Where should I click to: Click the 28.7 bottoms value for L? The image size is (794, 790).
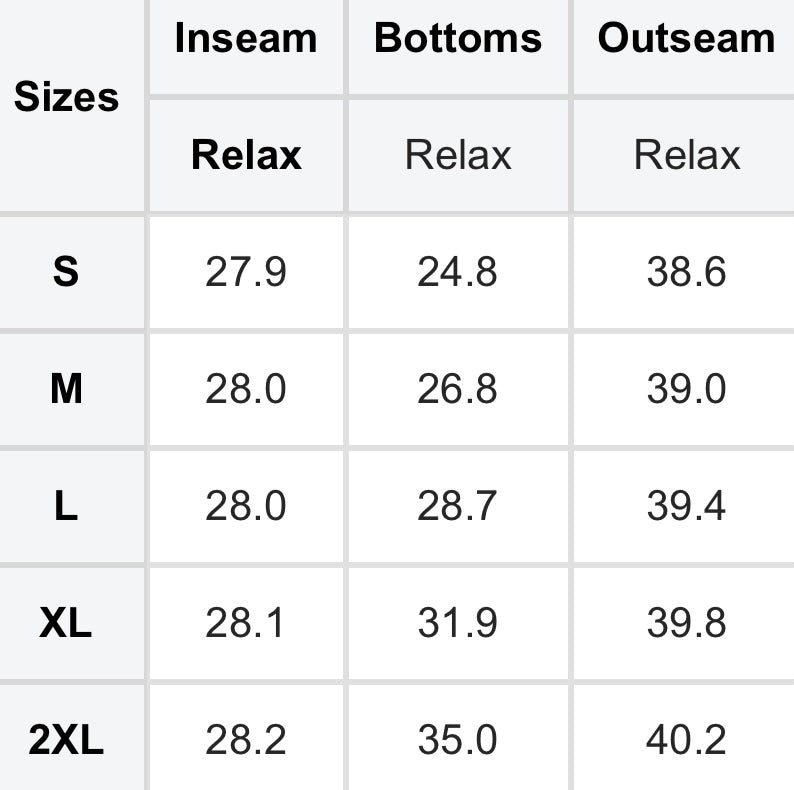[x=458, y=506]
